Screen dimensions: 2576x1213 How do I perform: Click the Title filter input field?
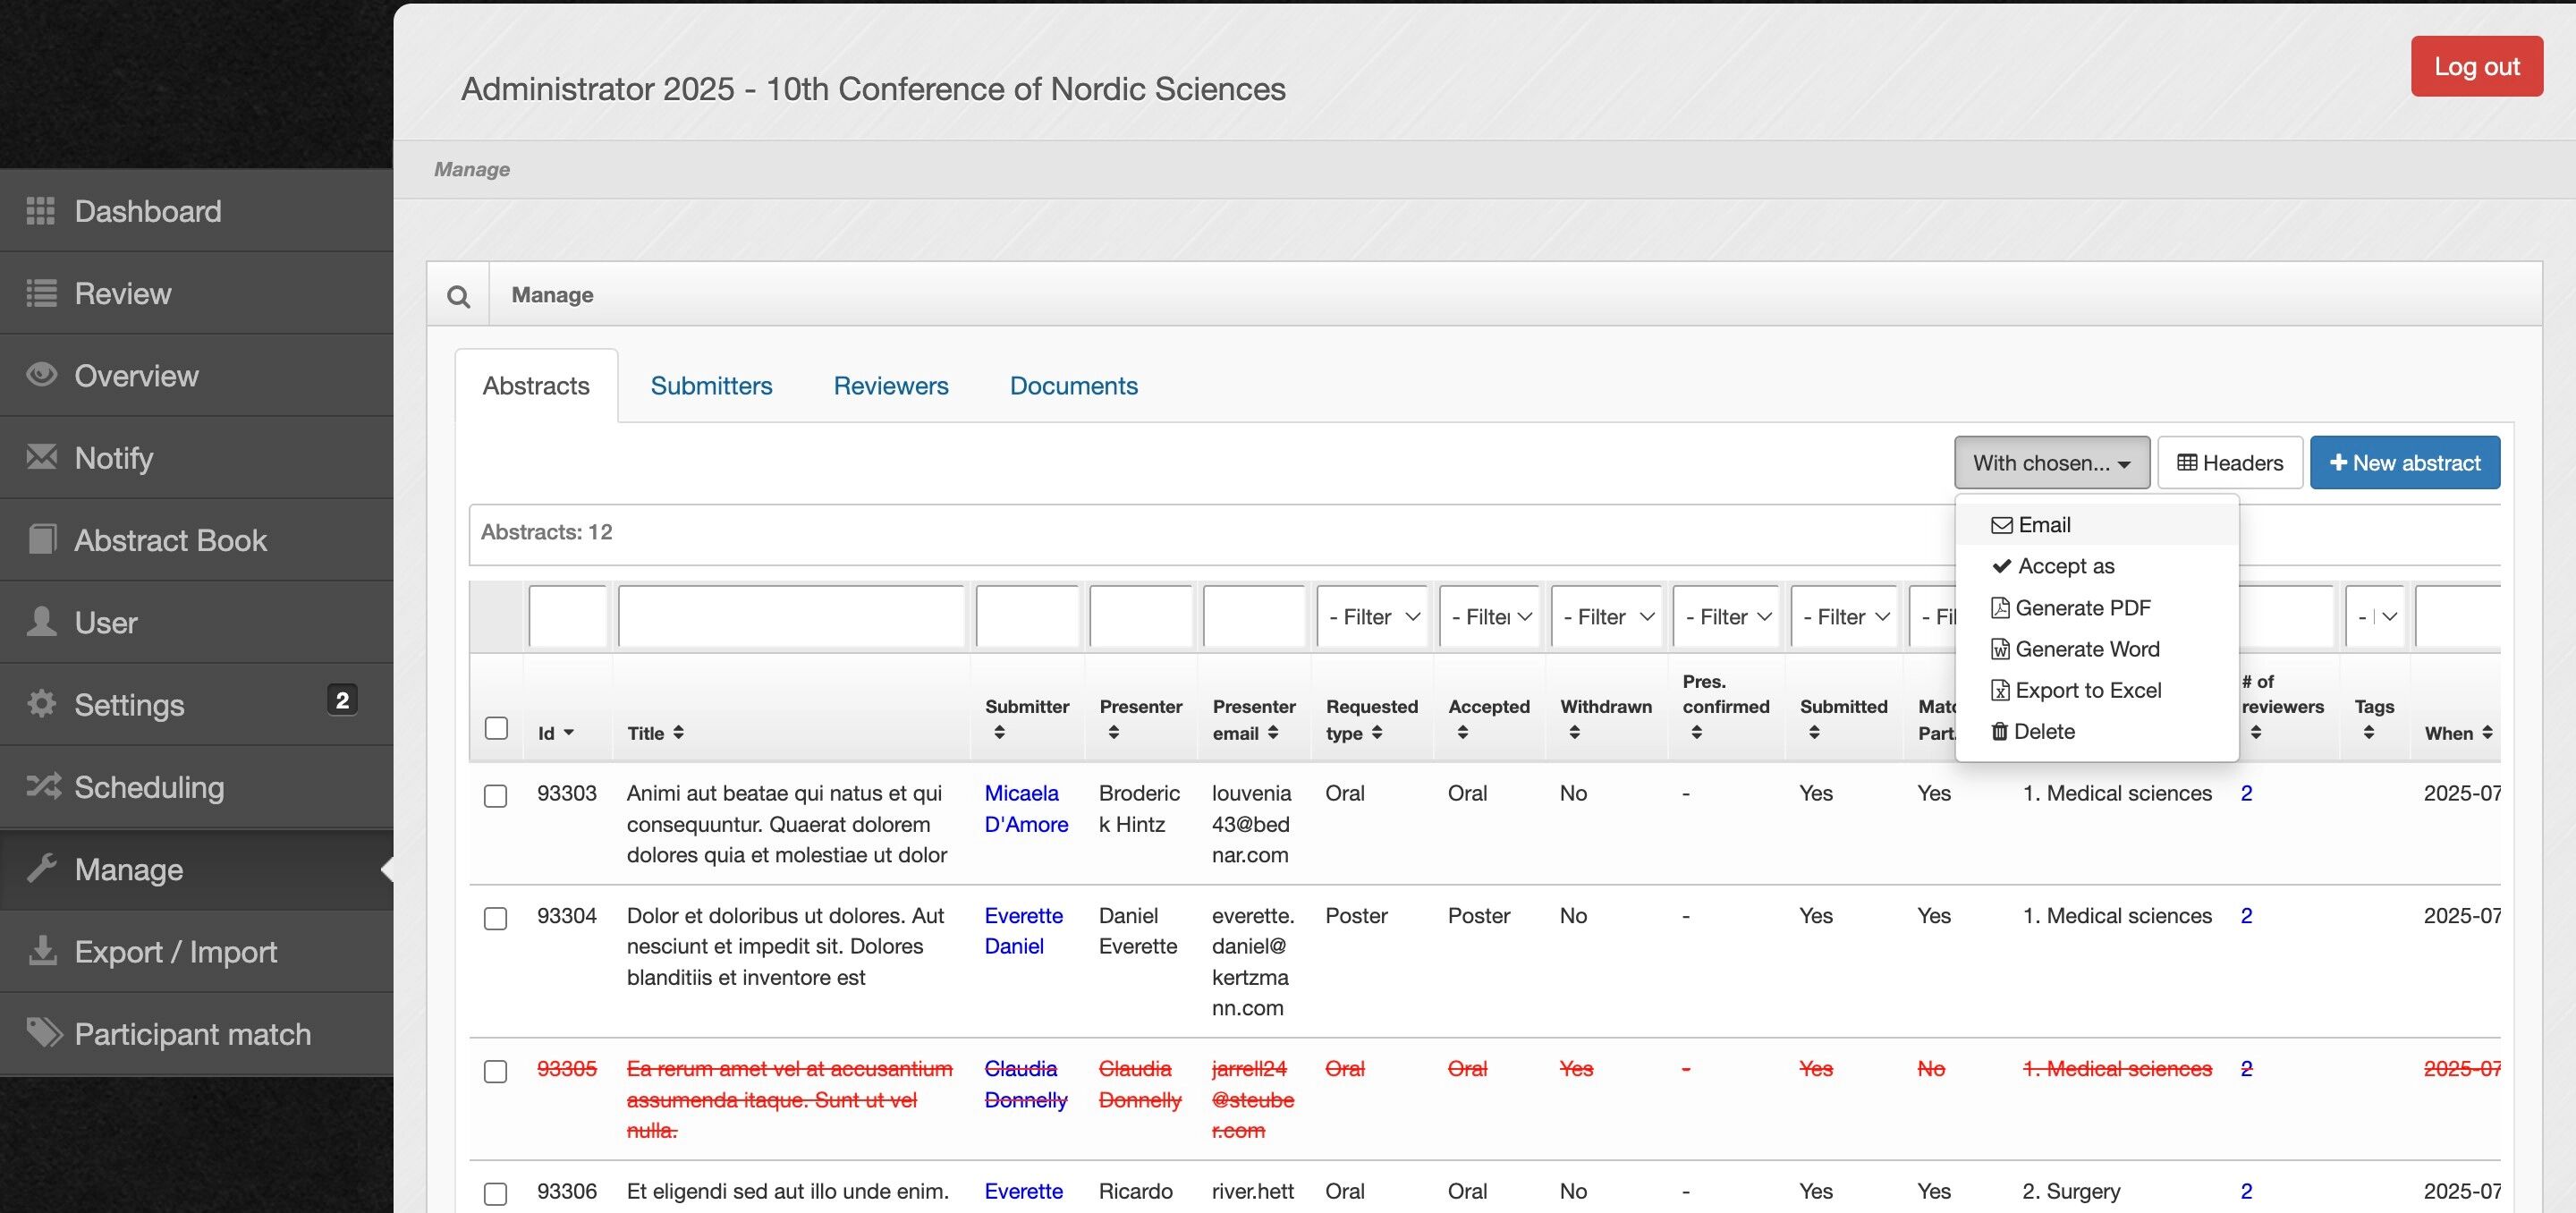point(791,617)
